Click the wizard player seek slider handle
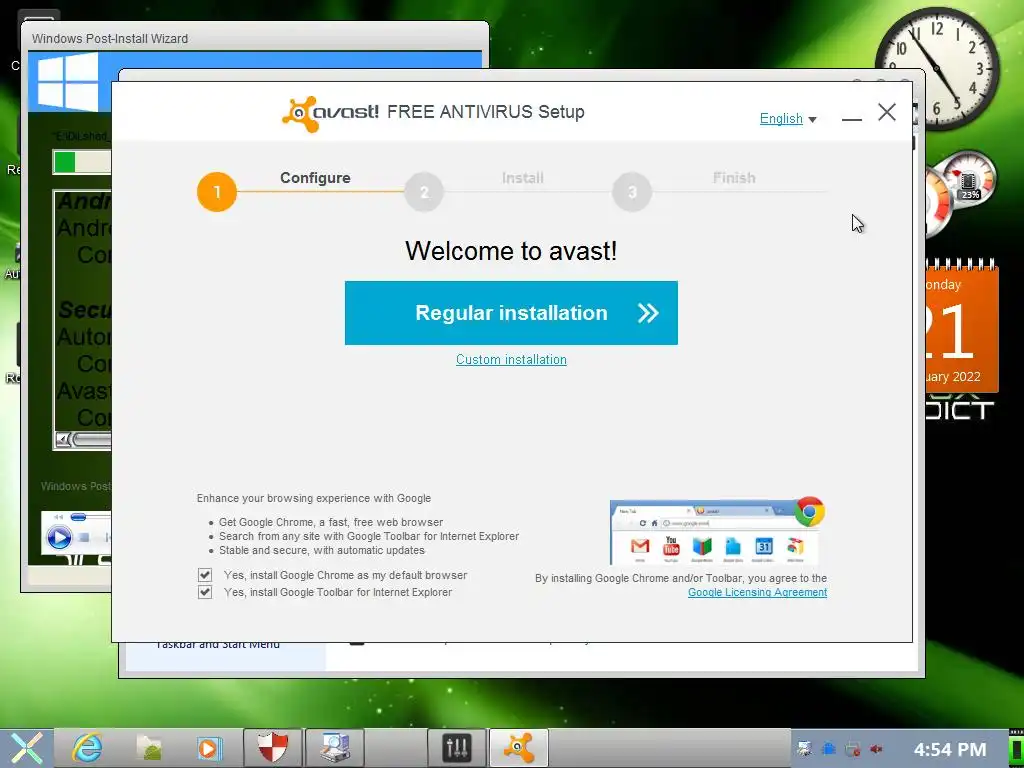This screenshot has width=1024, height=768. click(x=78, y=517)
